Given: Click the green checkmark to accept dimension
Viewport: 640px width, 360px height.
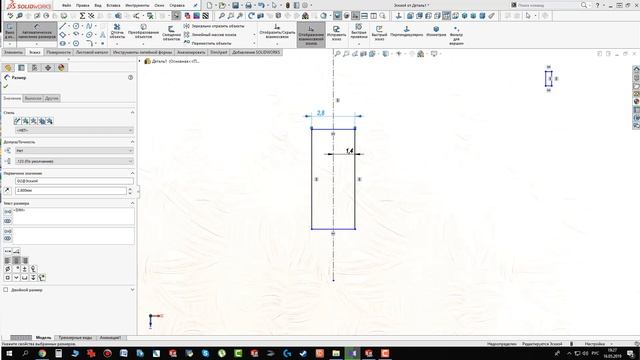Looking at the screenshot, I should pos(6,86).
